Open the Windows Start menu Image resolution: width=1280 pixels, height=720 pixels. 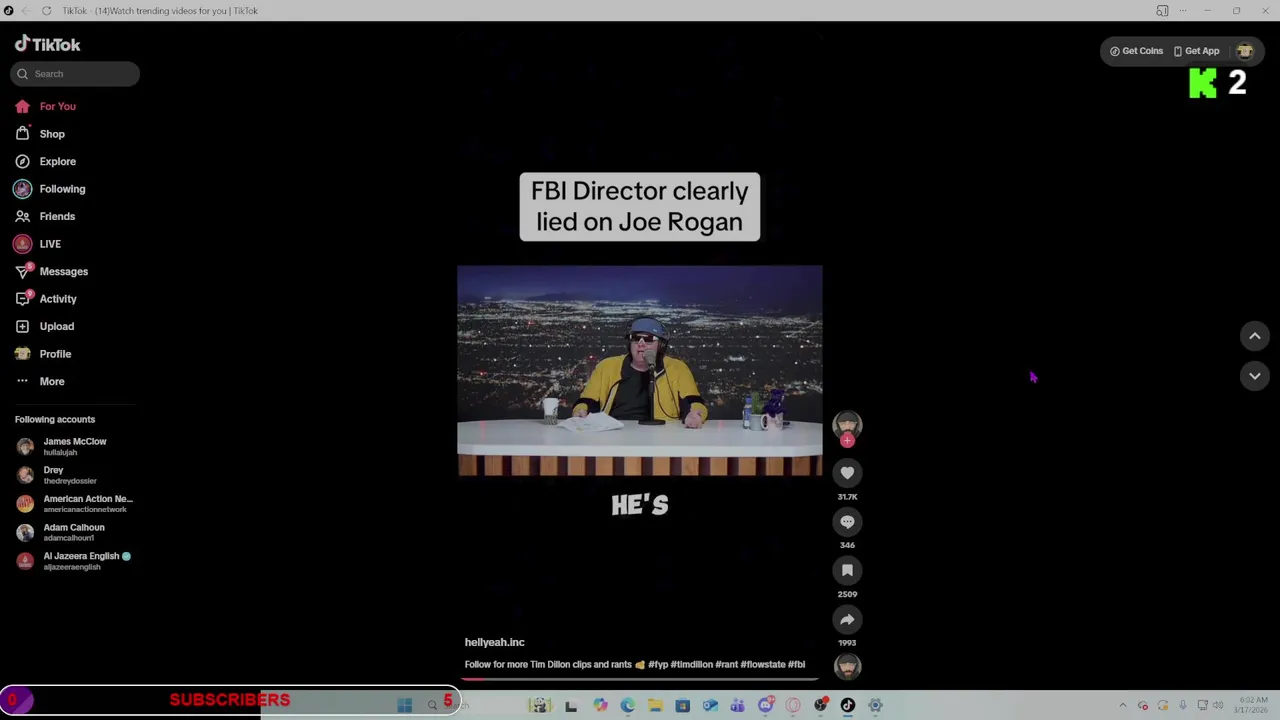click(x=405, y=705)
